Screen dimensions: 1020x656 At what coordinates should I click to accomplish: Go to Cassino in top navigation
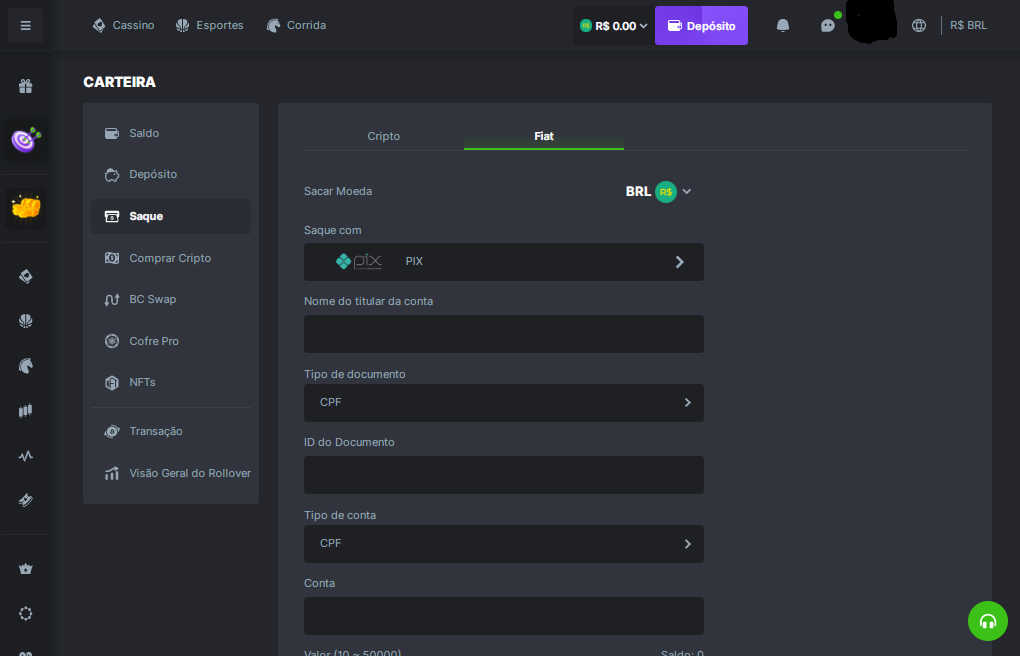click(x=124, y=25)
